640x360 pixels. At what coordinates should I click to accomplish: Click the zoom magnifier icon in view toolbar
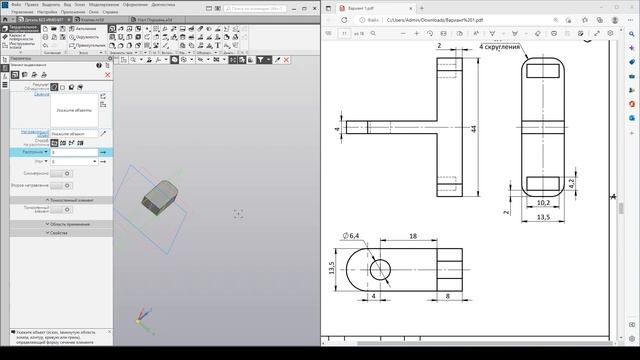tap(133, 60)
